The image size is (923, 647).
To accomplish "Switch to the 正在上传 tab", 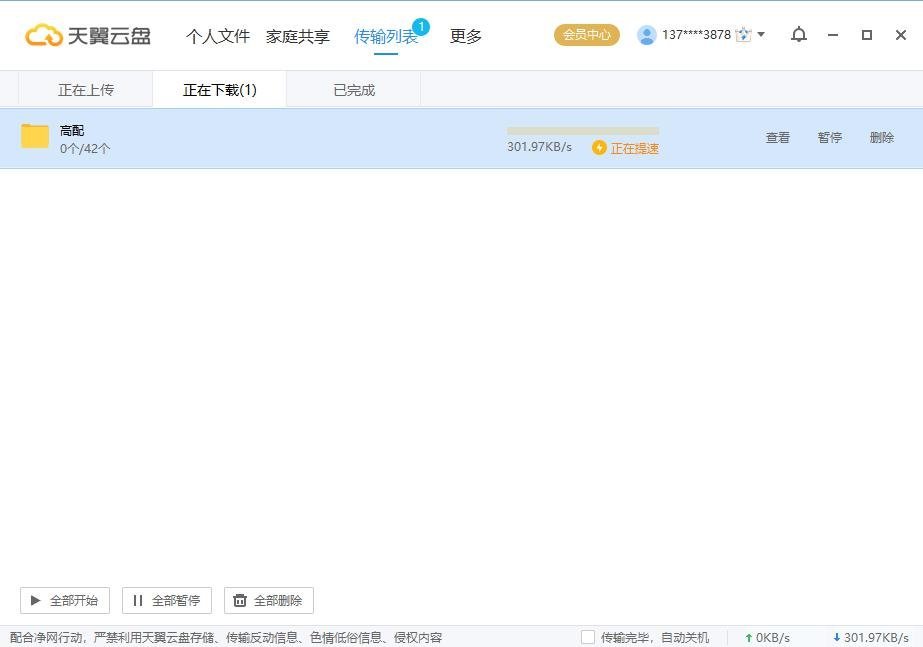I will [86, 90].
